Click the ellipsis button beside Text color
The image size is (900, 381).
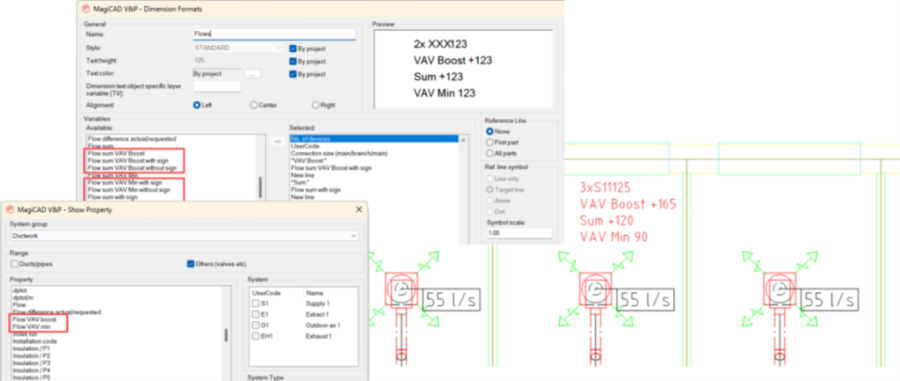click(x=253, y=74)
